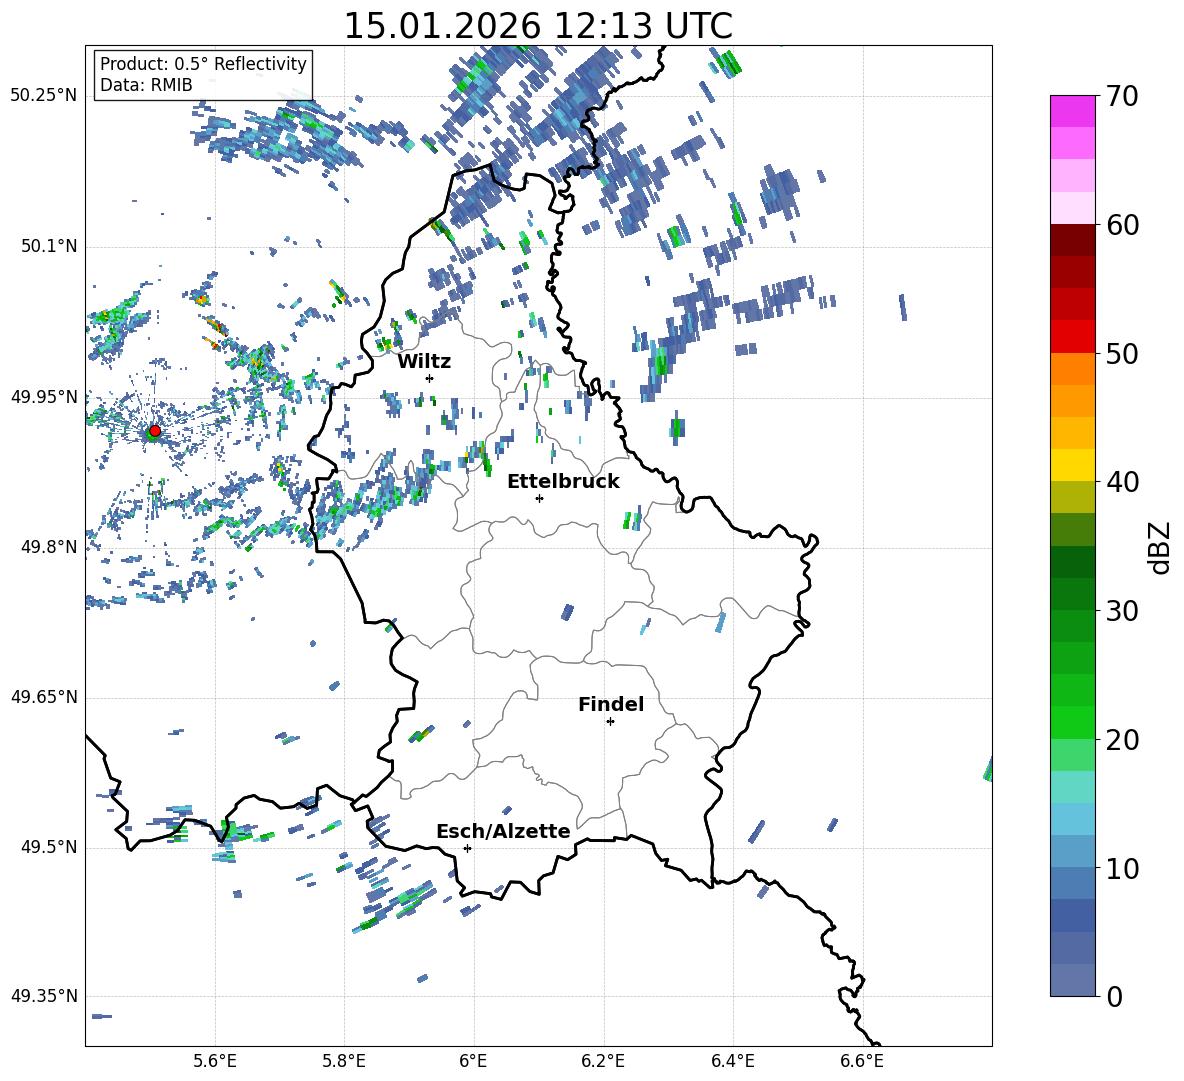
Task: Click the colorbar tick label 50
Action: (1122, 353)
